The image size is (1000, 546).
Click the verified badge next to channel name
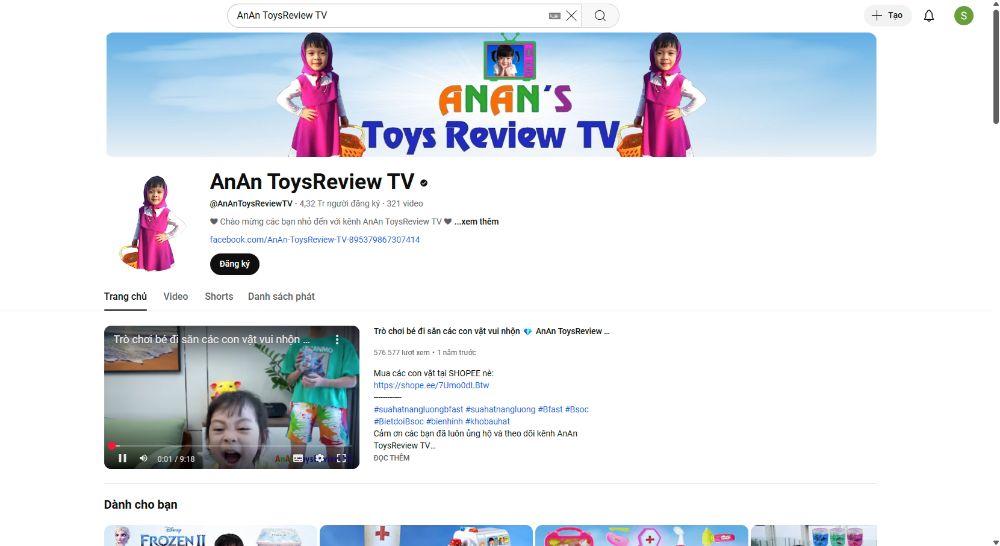423,183
